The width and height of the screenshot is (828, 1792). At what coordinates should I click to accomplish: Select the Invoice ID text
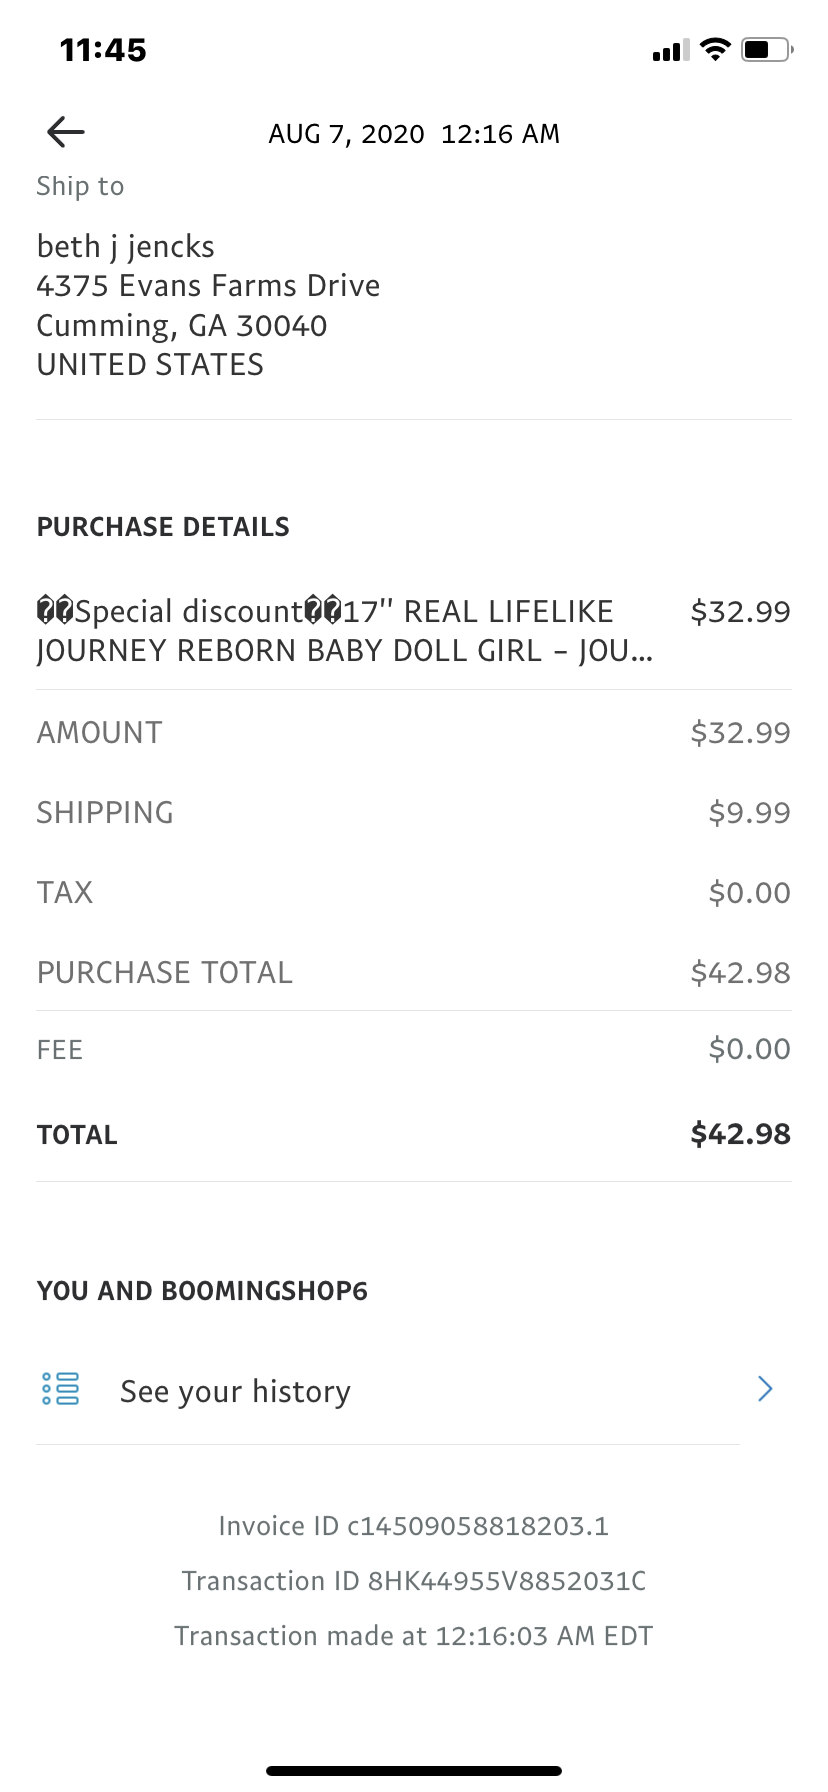point(413,1526)
